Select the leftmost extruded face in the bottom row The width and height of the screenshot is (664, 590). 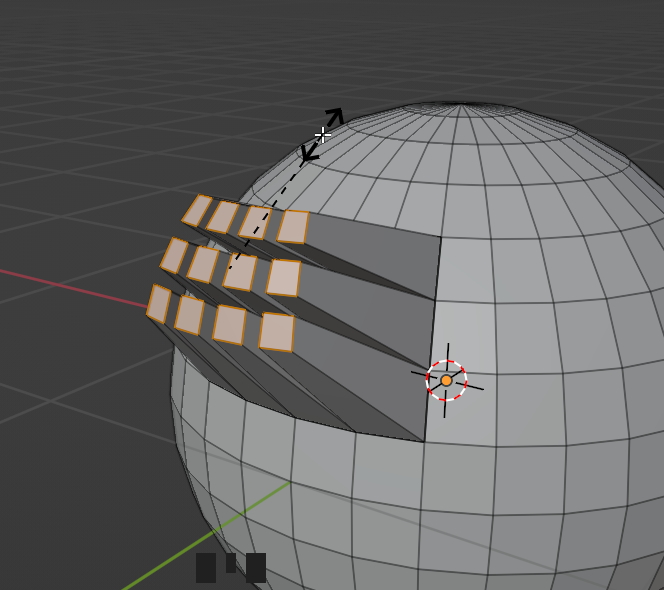[x=159, y=304]
